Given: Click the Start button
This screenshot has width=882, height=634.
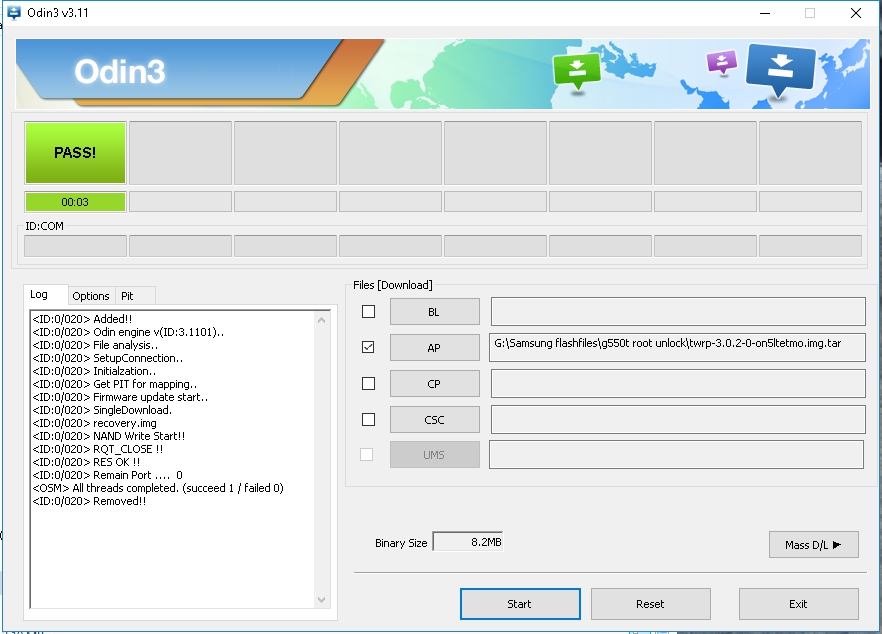Looking at the screenshot, I should [x=520, y=604].
